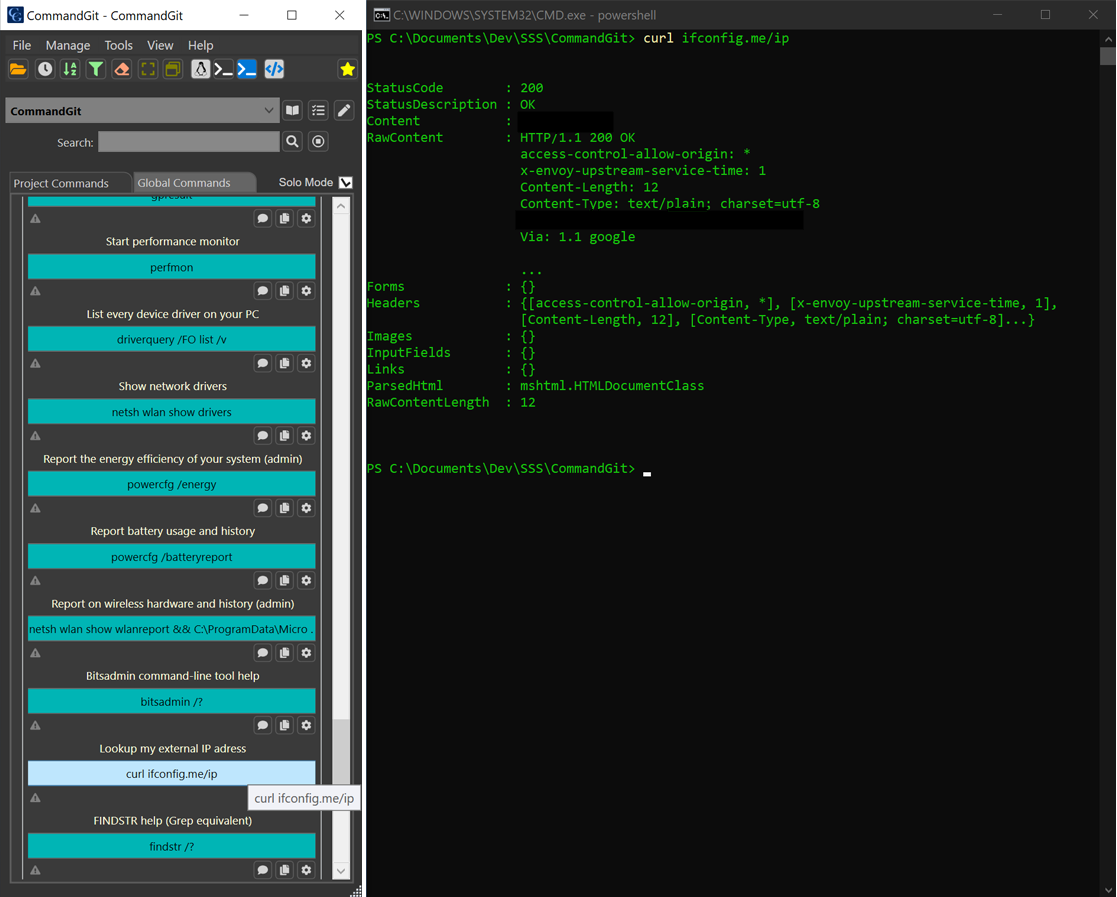Click inside the Search input field
The width and height of the screenshot is (1117, 897).
189,142
